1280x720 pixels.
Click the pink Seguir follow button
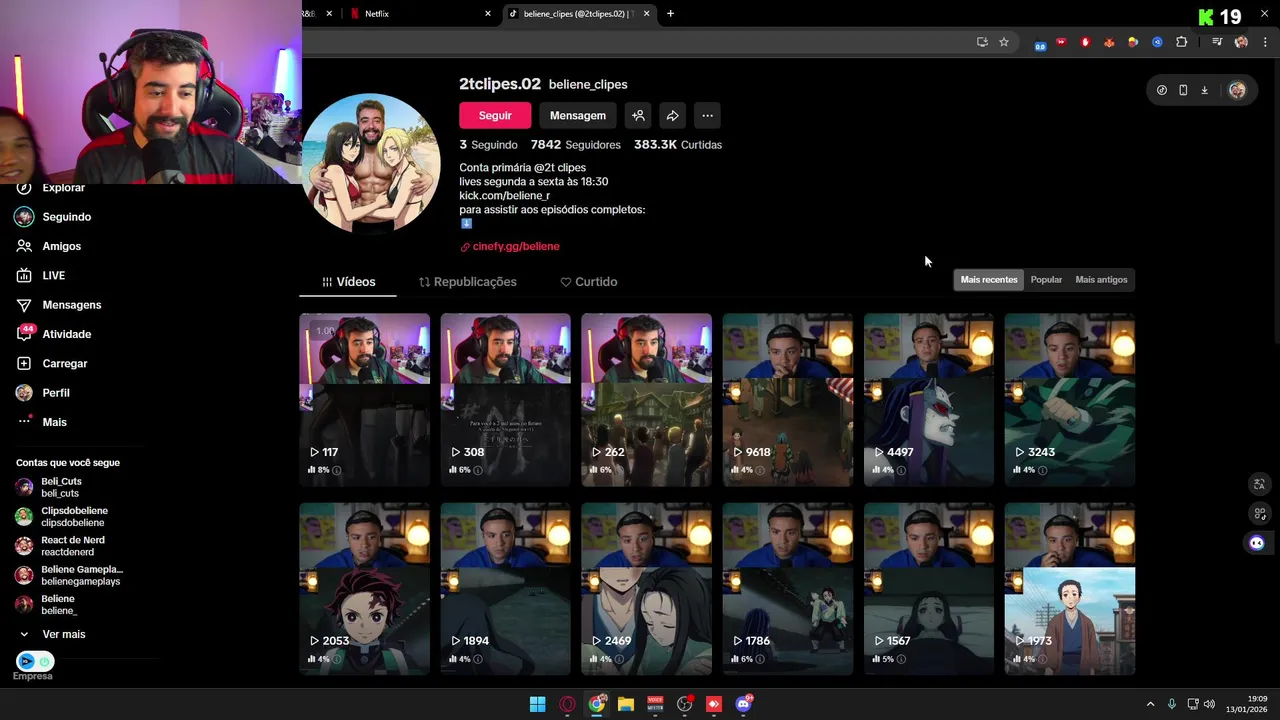pos(495,115)
